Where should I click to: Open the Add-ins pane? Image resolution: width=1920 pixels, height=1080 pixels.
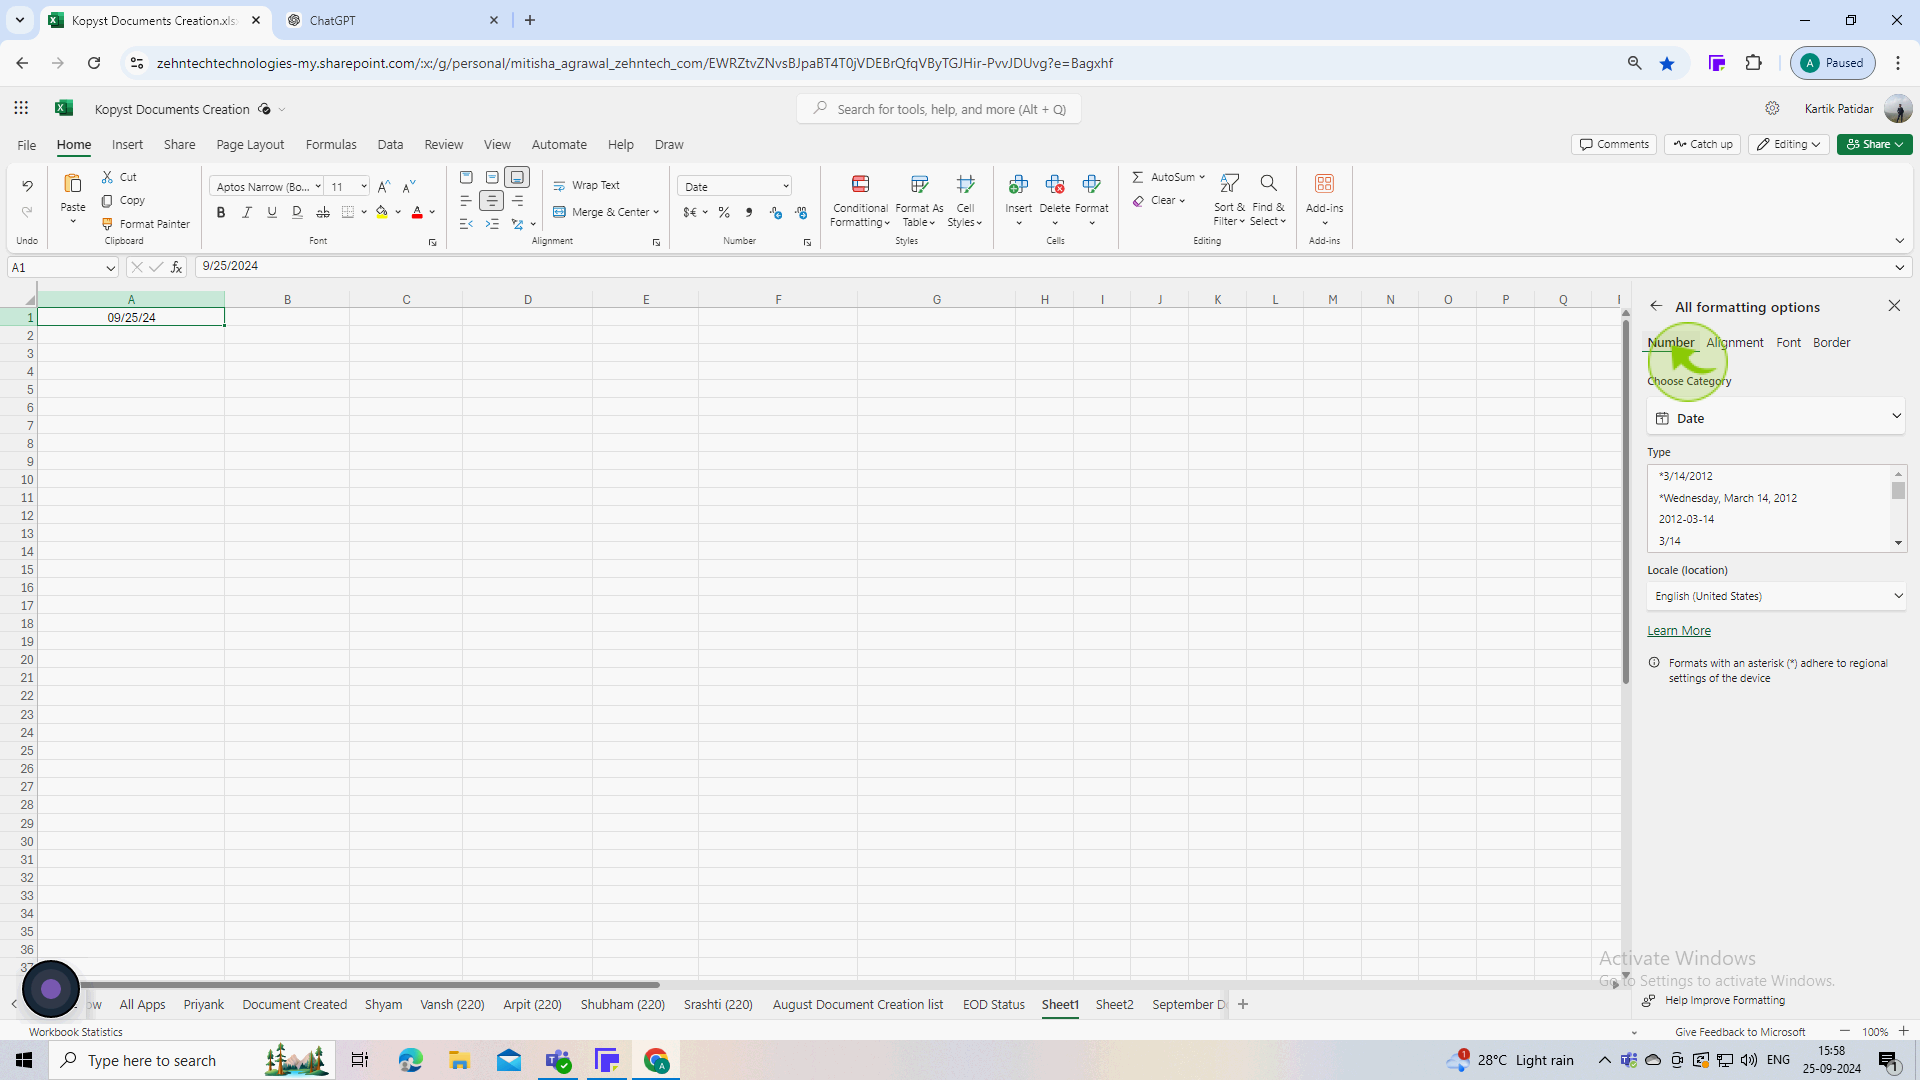coord(1324,199)
